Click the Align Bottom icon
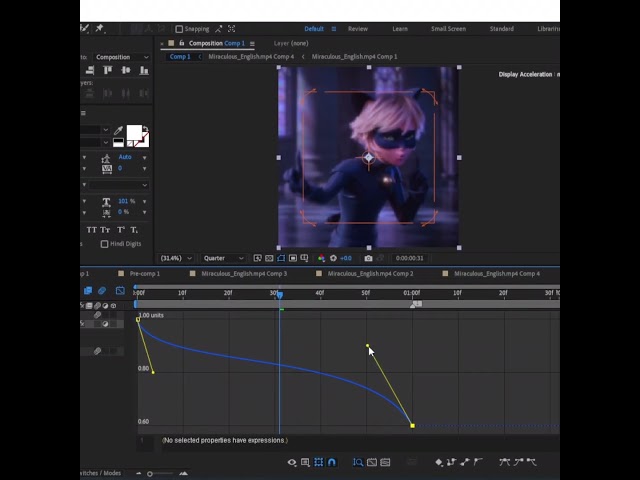The image size is (640, 480). [144, 70]
